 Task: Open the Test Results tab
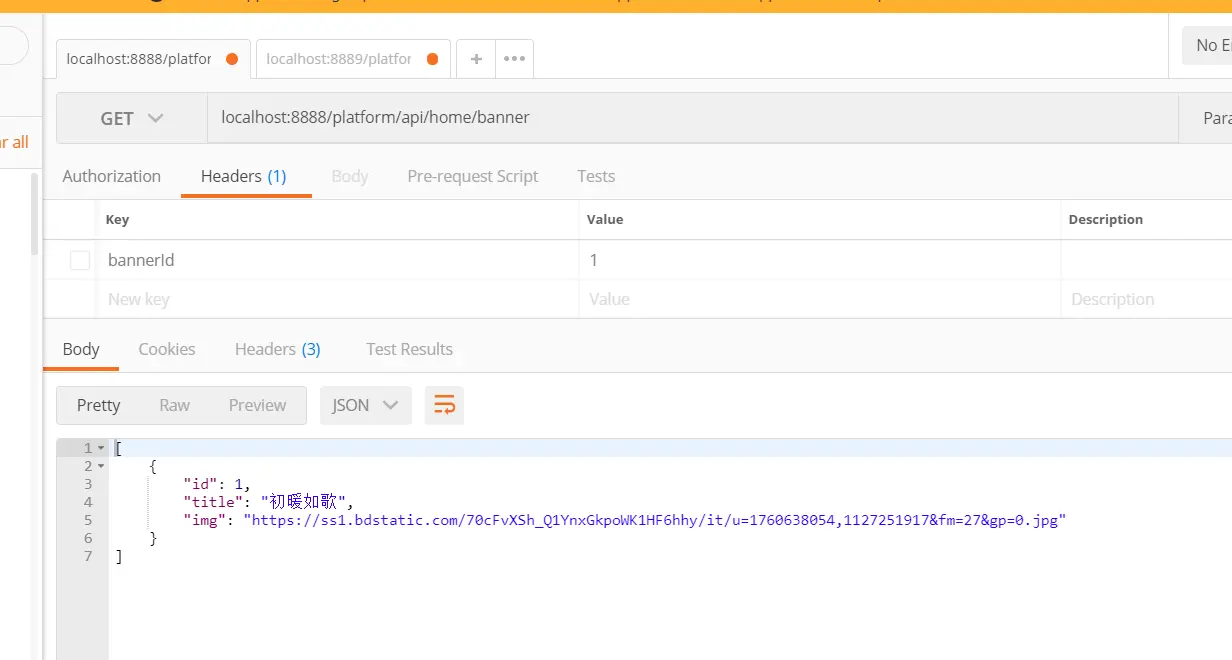409,349
